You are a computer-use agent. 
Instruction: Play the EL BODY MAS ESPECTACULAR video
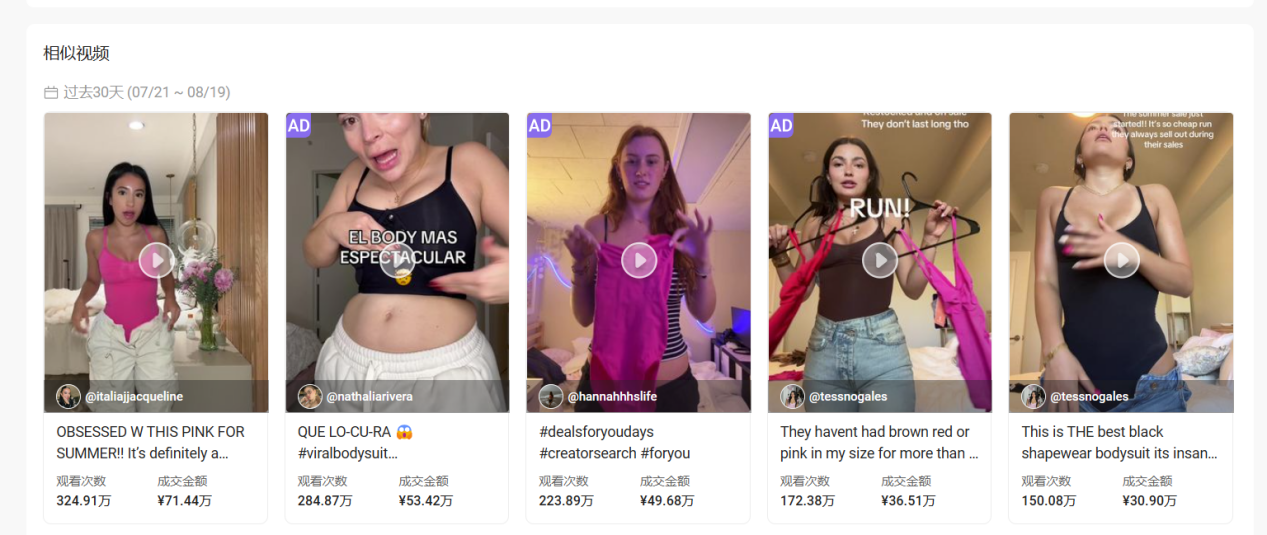(397, 260)
